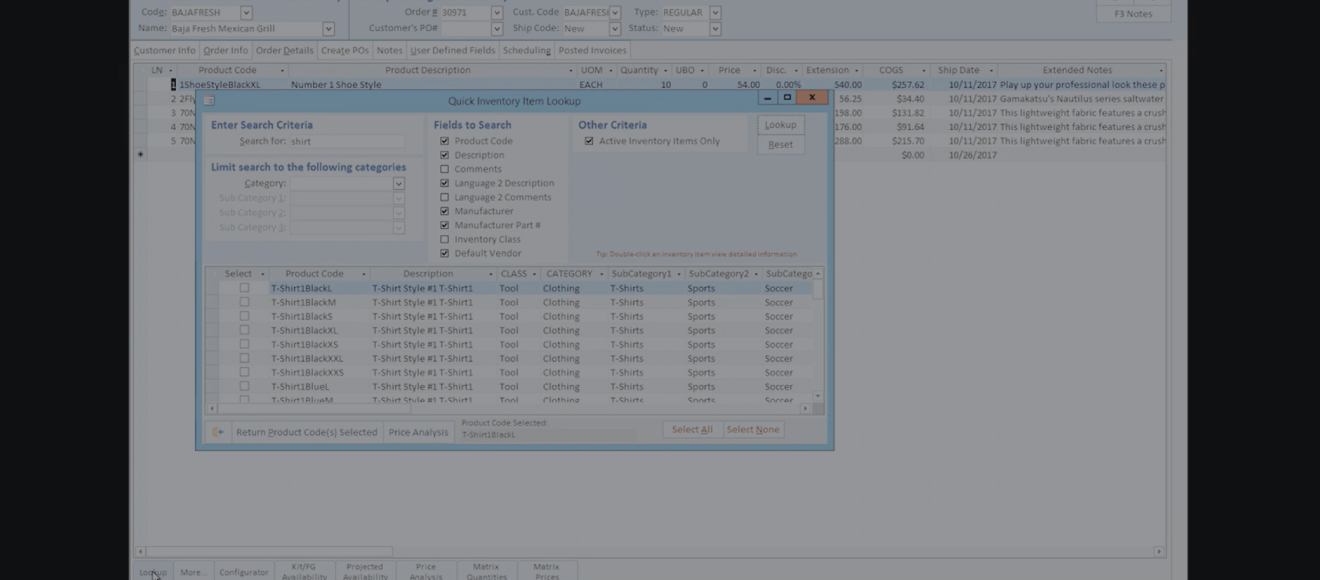The width and height of the screenshot is (1320, 580).
Task: Click the form icon in lookup title bar
Action: pos(209,101)
